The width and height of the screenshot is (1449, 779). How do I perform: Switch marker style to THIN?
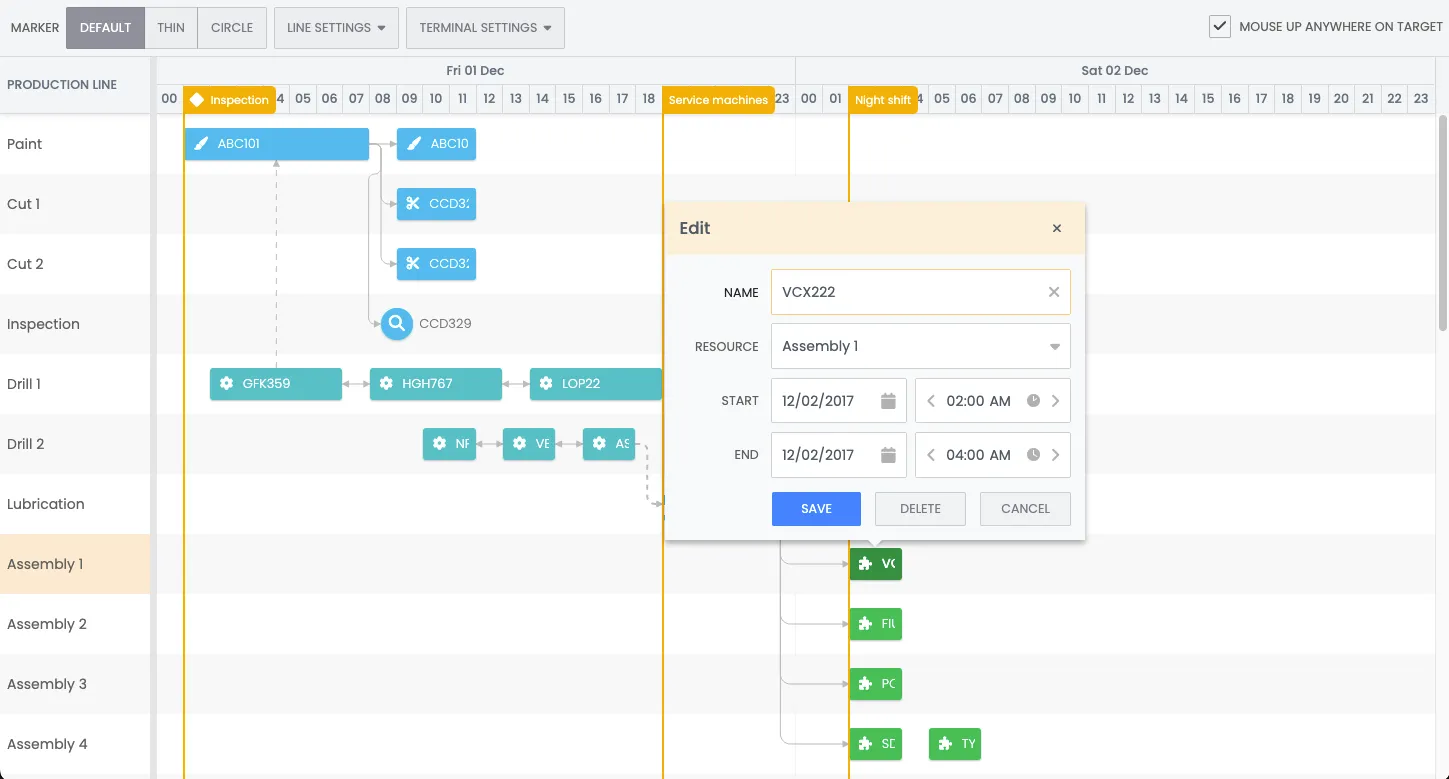[170, 27]
